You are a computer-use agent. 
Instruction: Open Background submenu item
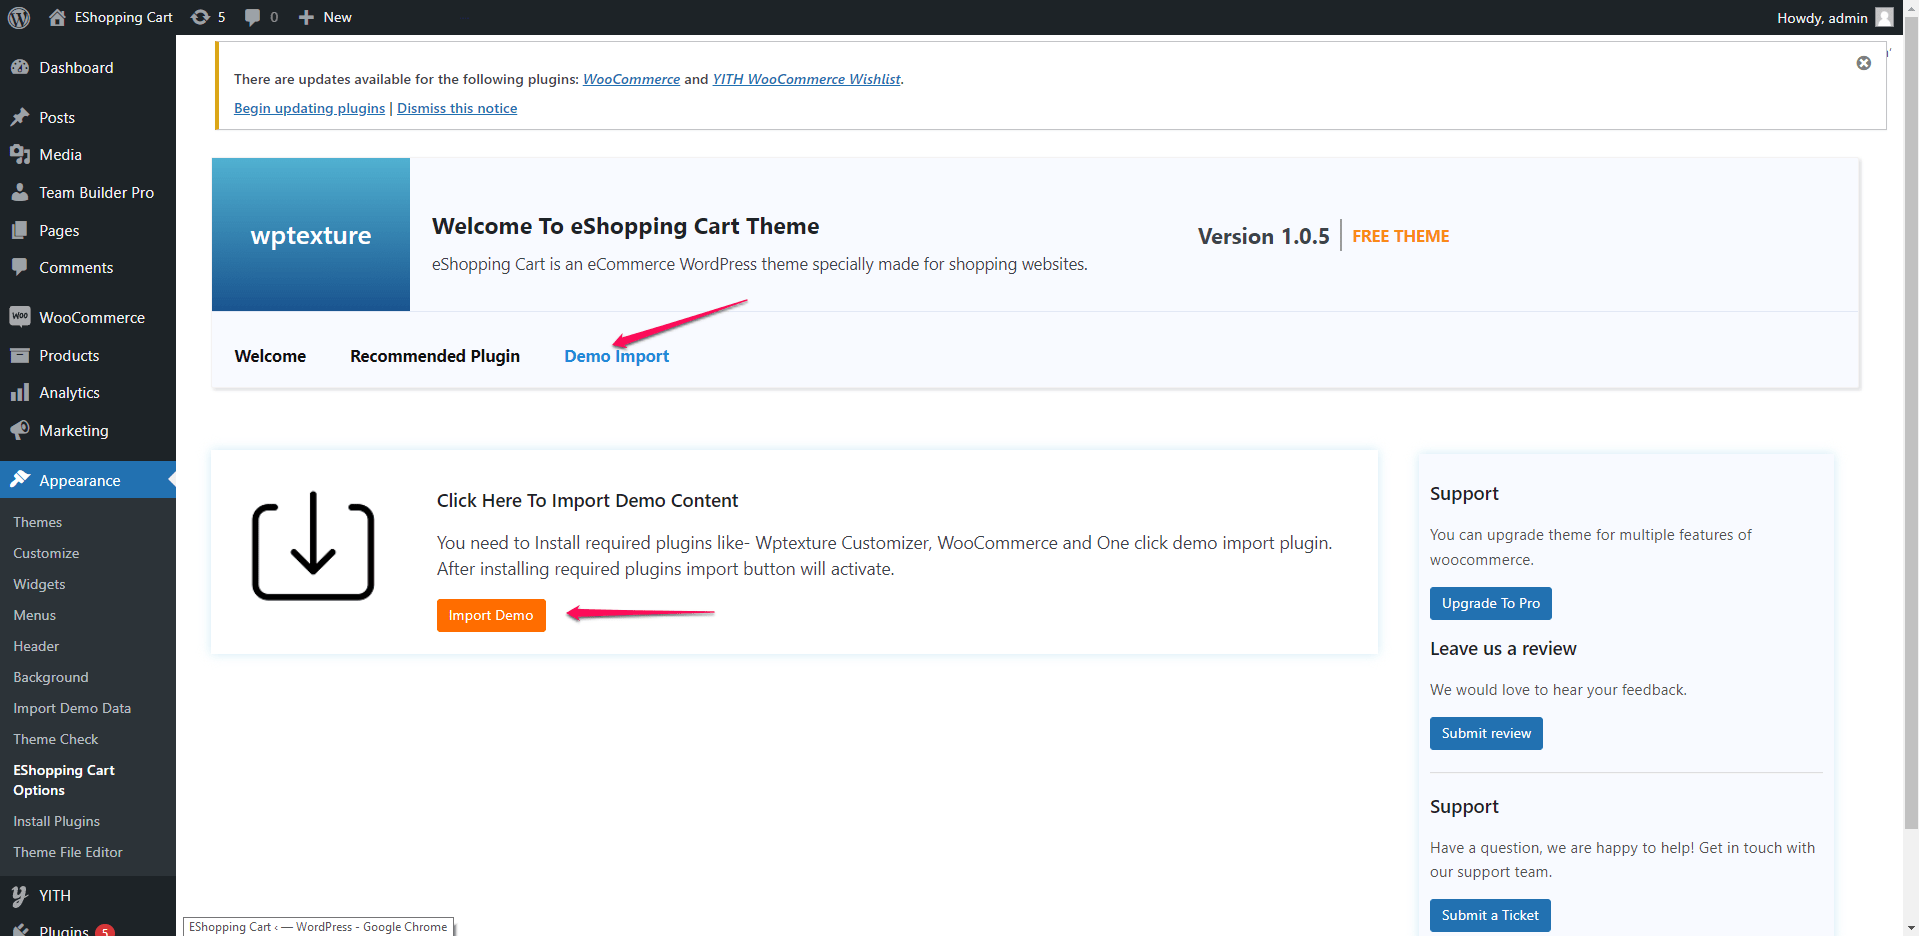pyautogui.click(x=51, y=677)
